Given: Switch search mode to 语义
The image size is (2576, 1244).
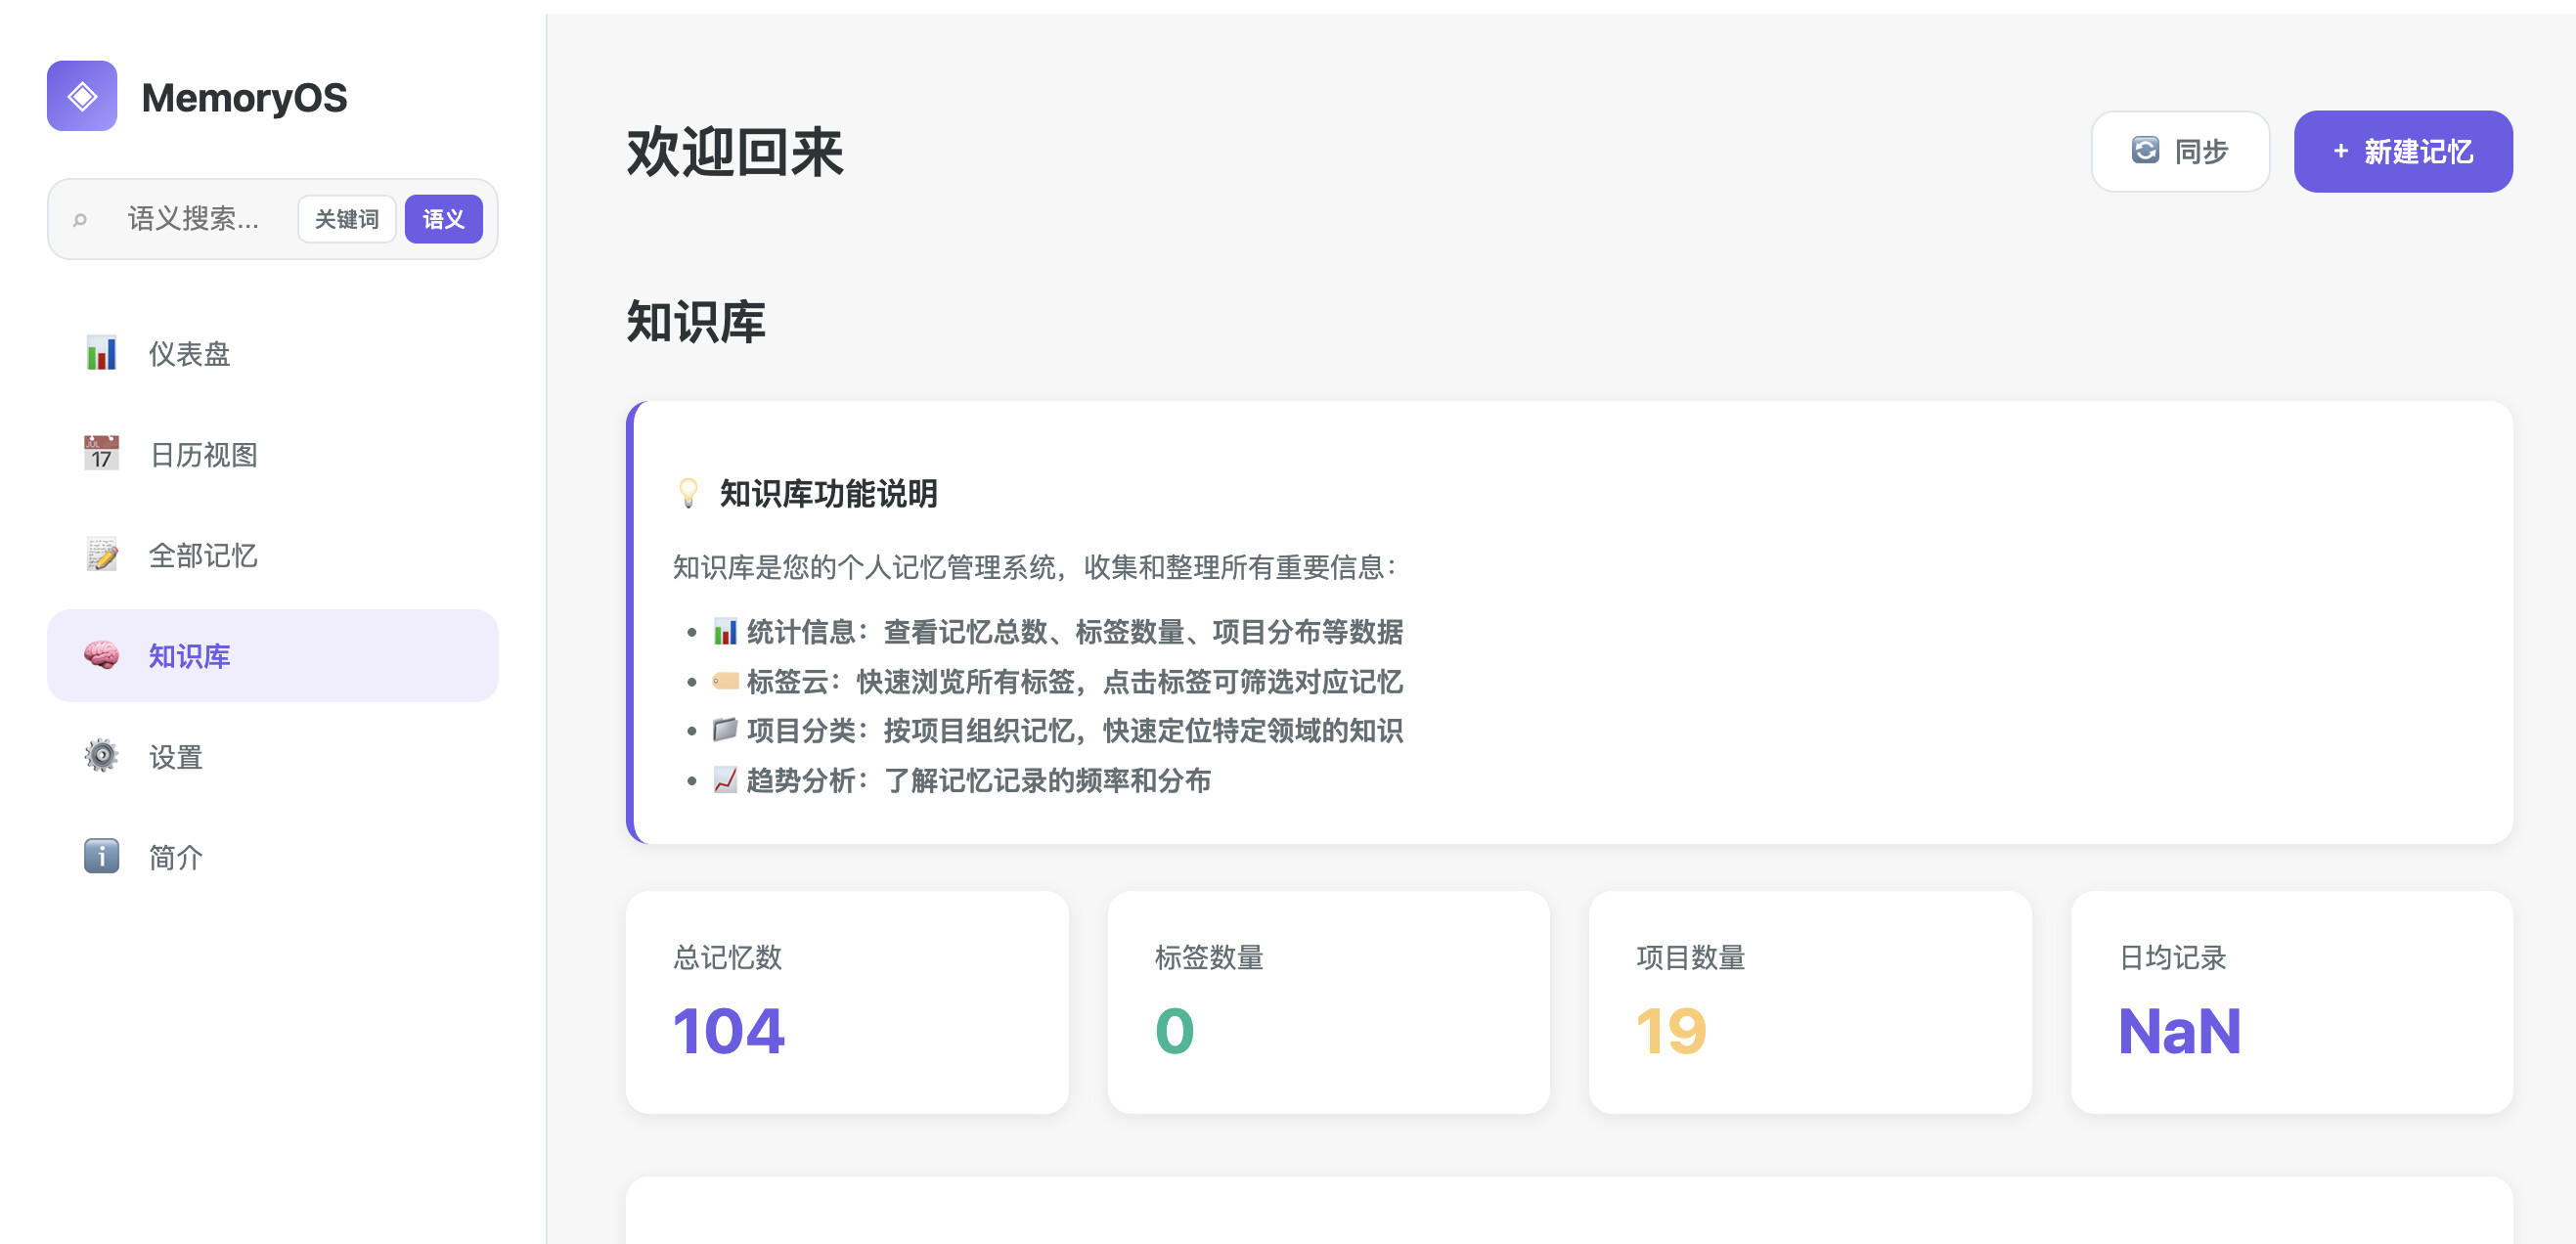Looking at the screenshot, I should click(443, 219).
